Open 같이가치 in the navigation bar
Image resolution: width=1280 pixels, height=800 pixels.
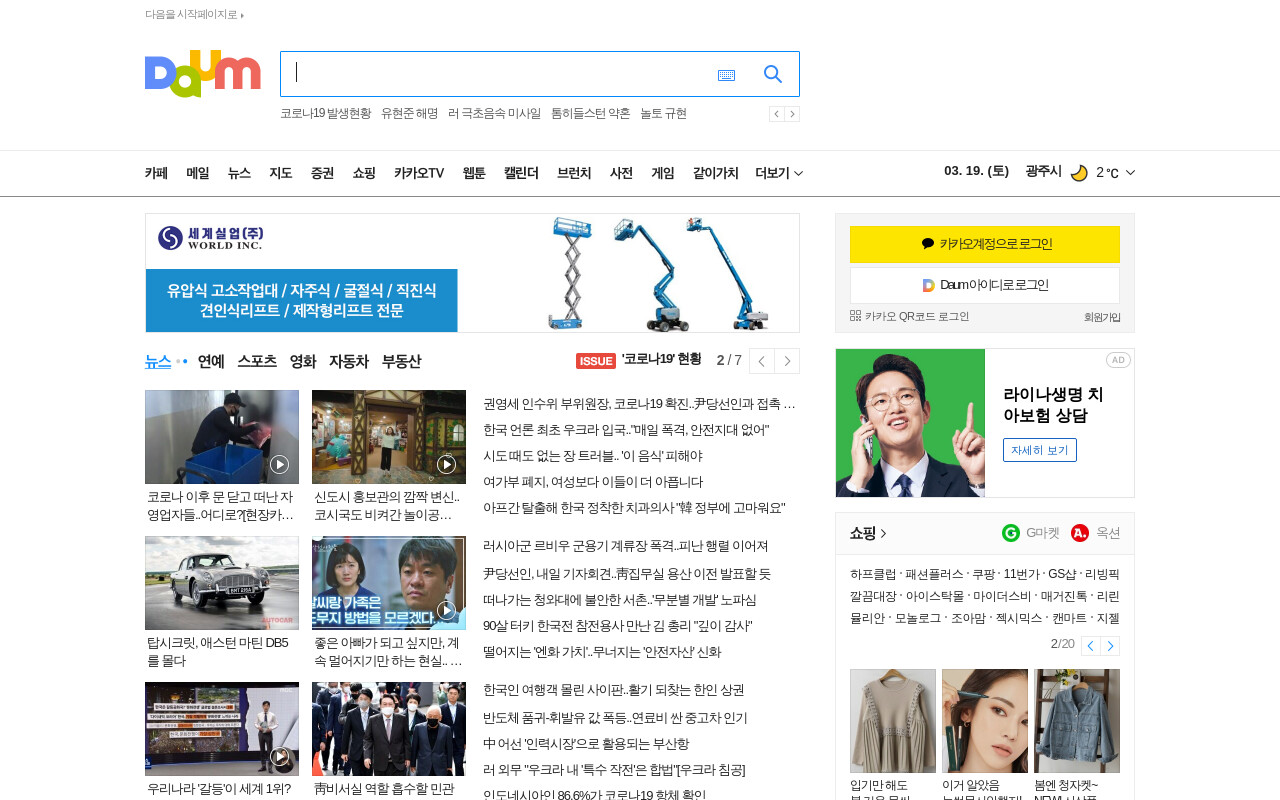(x=716, y=173)
